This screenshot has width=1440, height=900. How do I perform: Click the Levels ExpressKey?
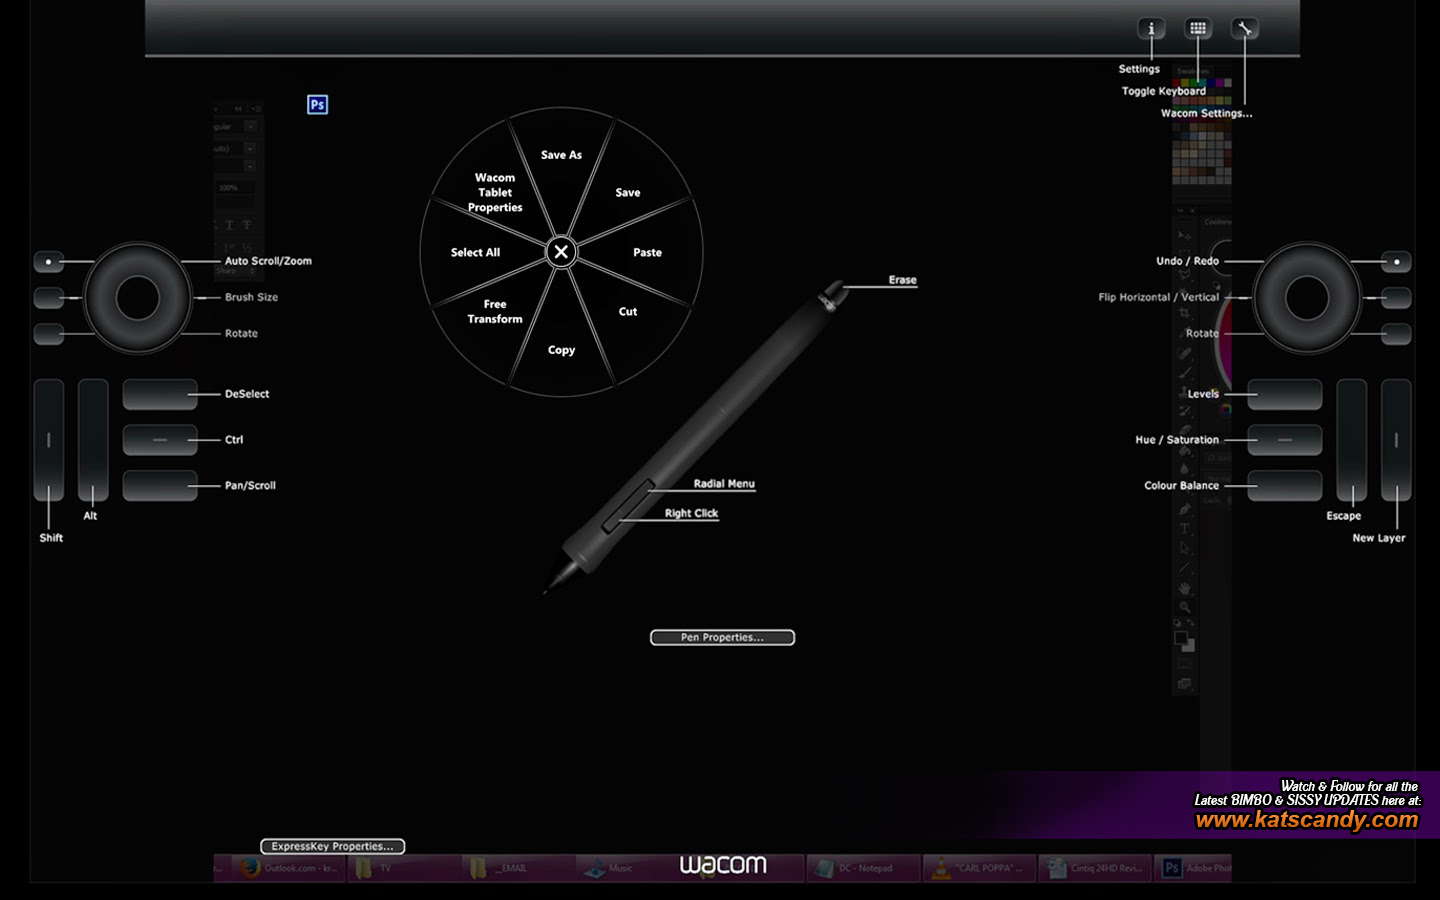(1284, 394)
